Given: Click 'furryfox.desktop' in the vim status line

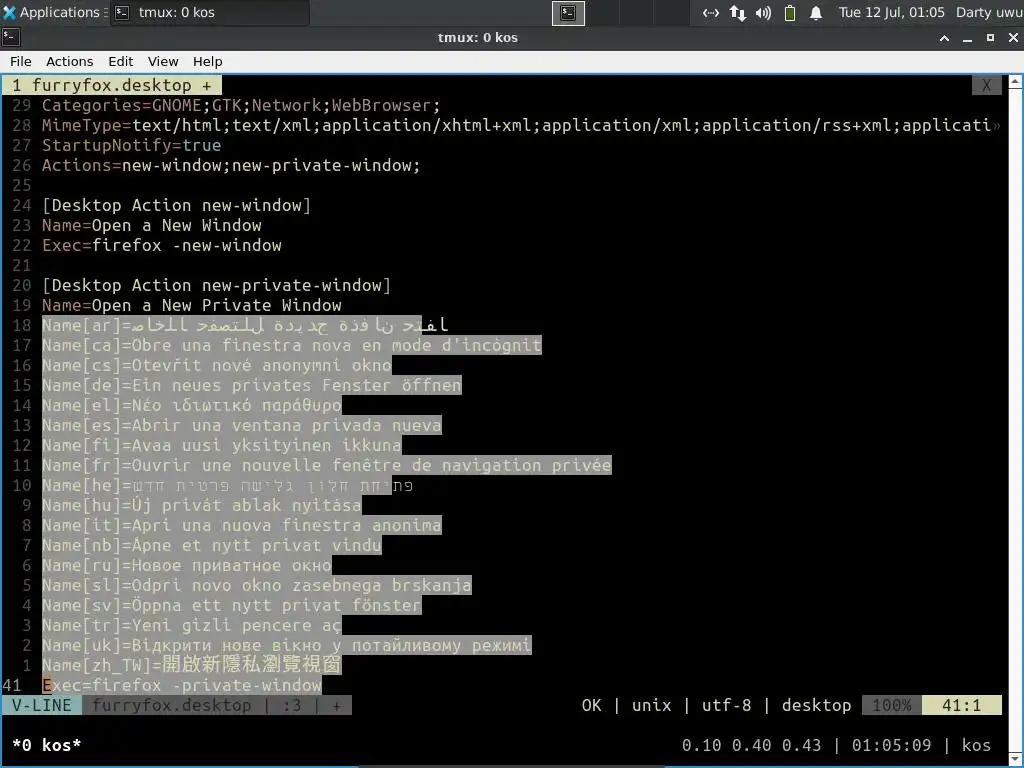Looking at the screenshot, I should click(x=171, y=705).
